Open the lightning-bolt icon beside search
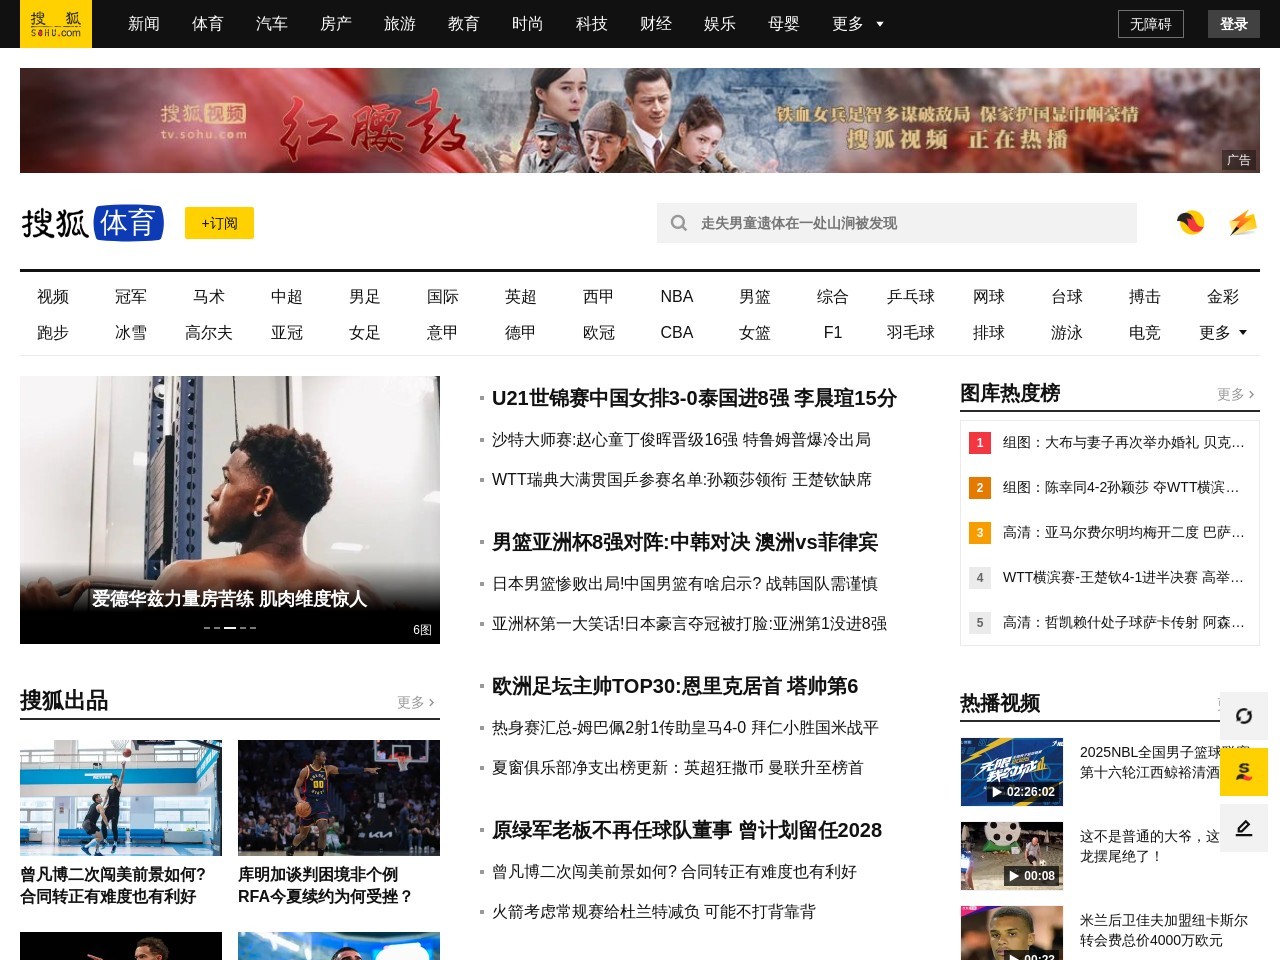 1243,223
